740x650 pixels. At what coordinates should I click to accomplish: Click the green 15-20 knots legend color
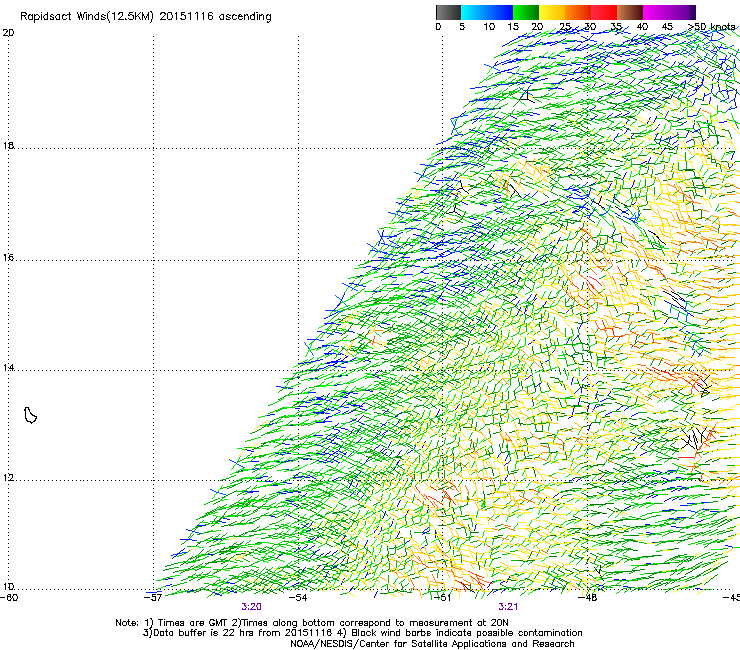[526, 12]
